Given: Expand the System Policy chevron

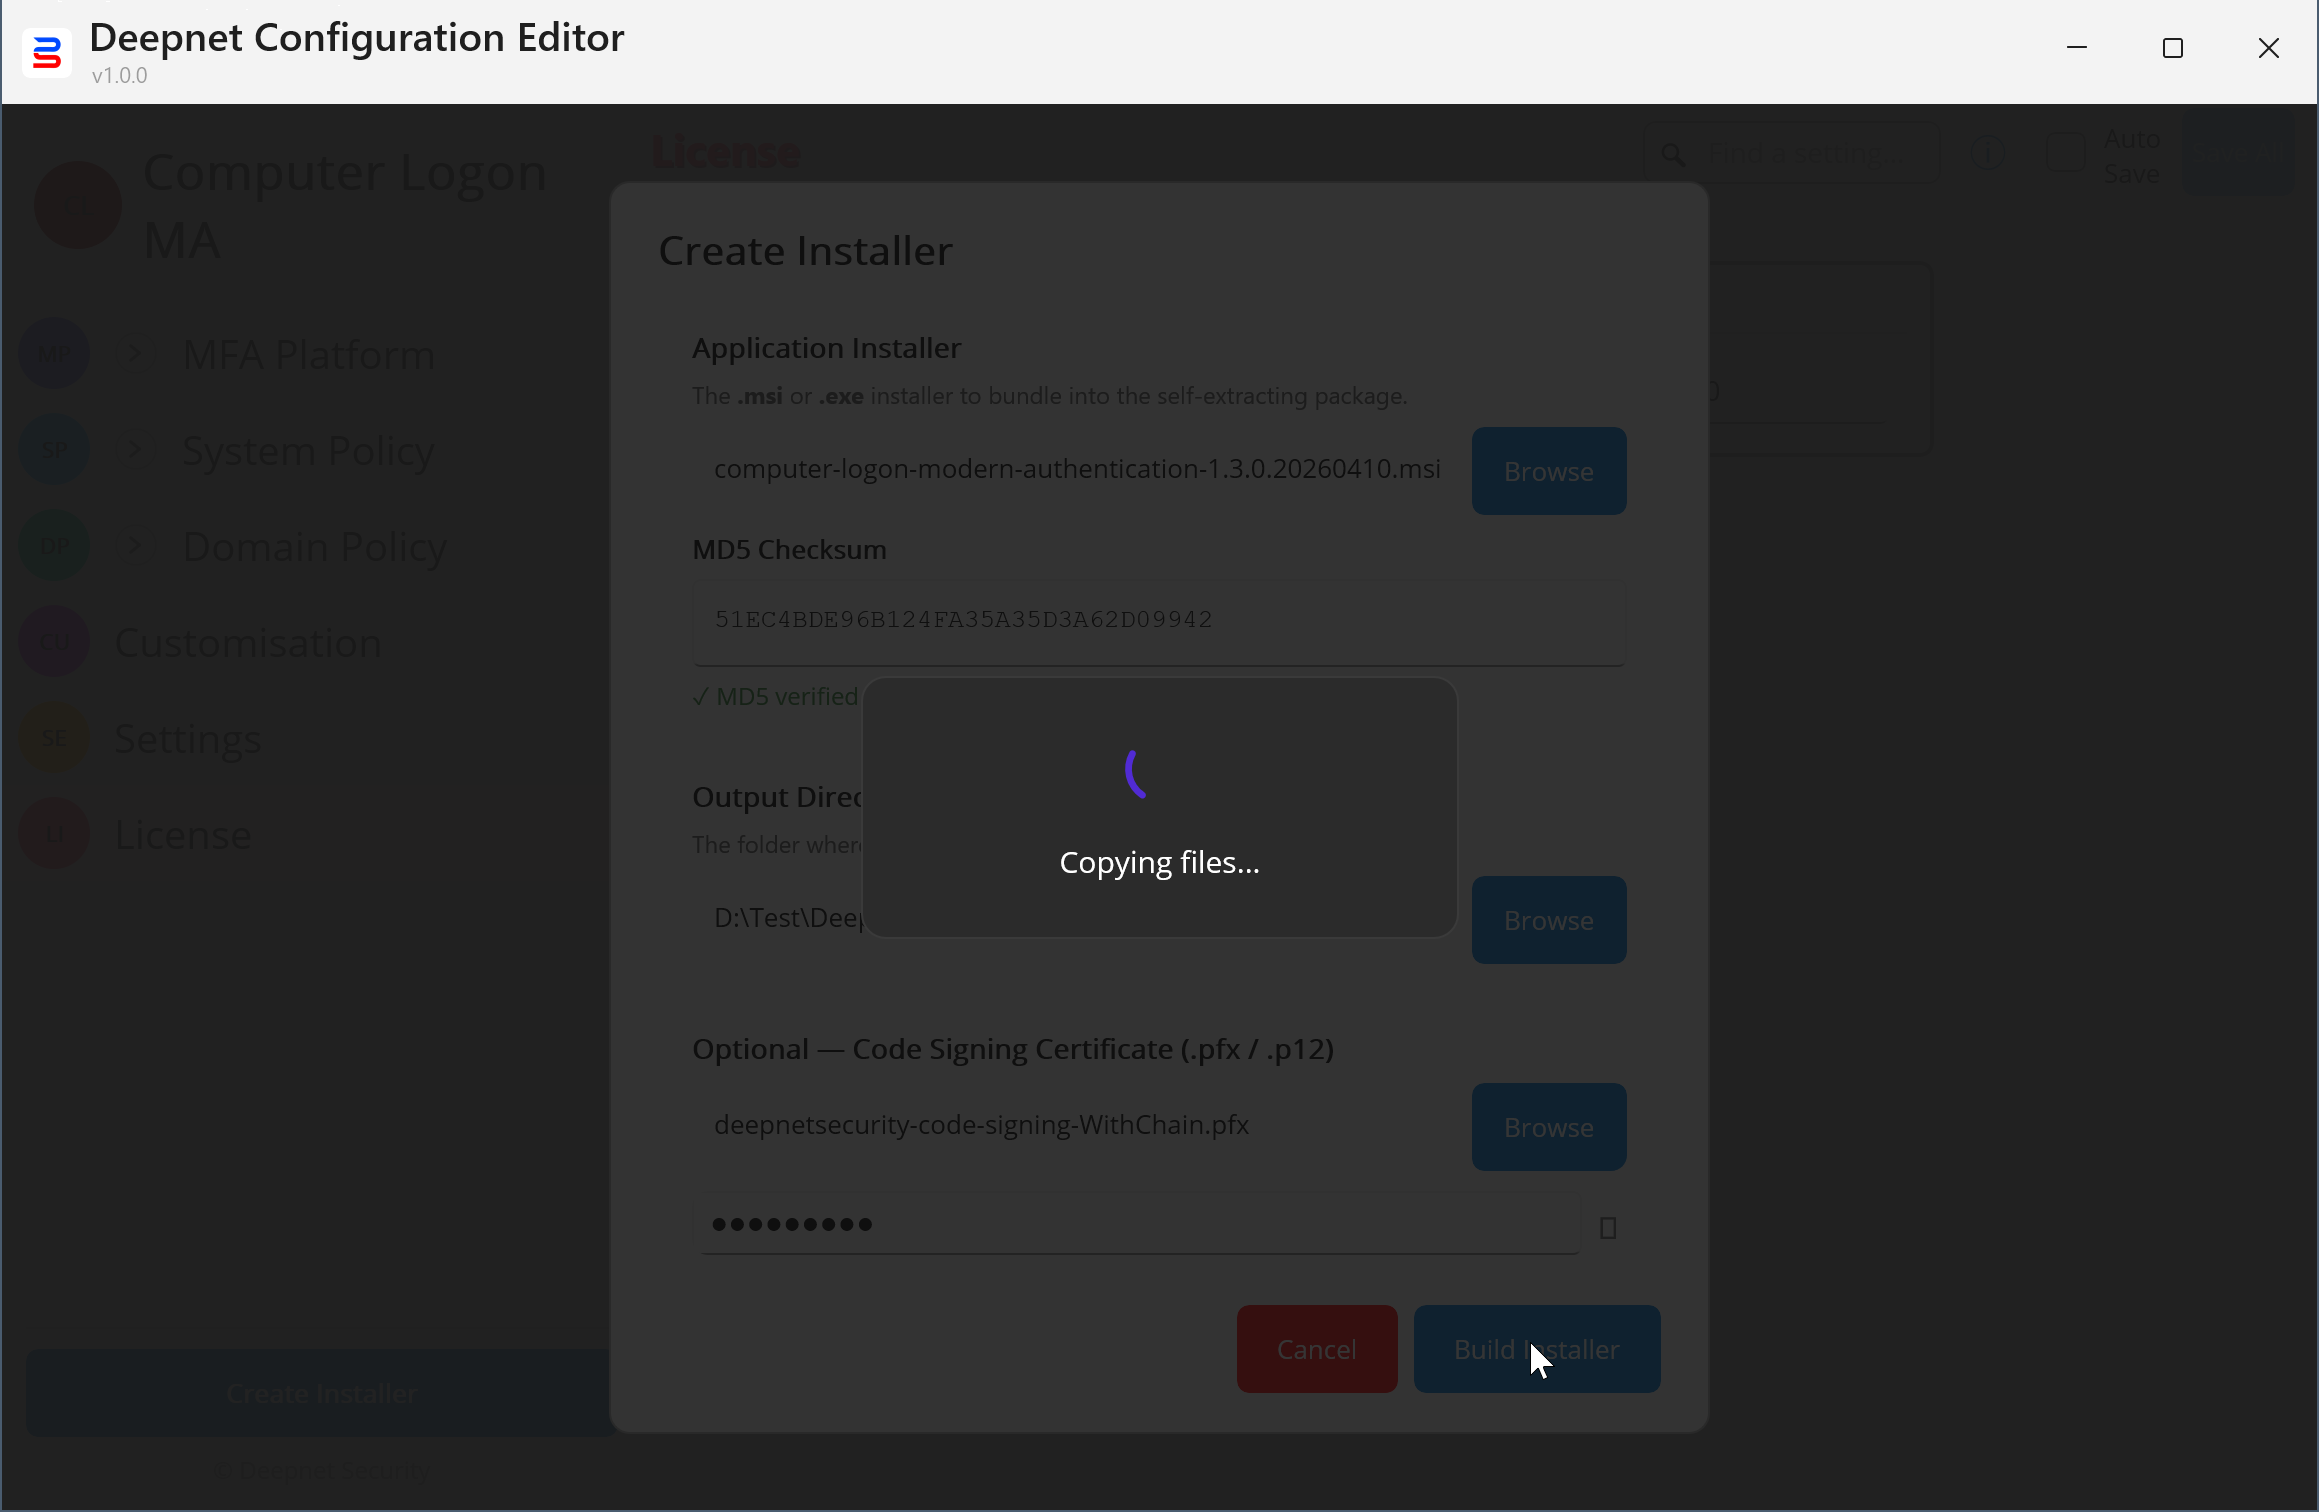Looking at the screenshot, I should [x=136, y=450].
